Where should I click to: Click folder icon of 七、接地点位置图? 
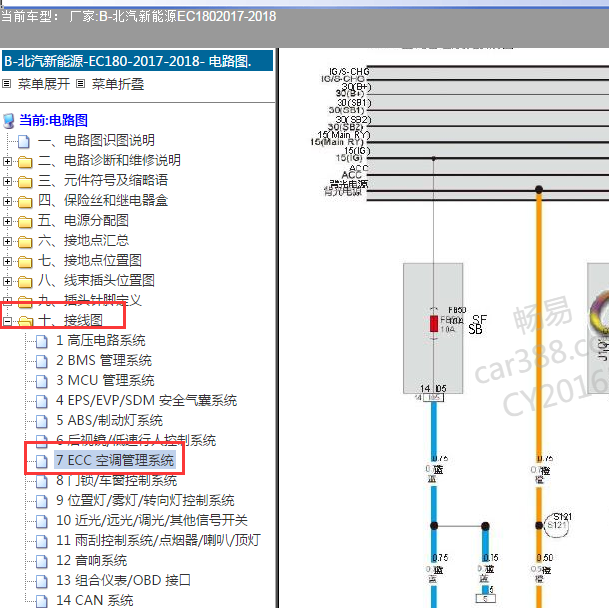point(25,261)
